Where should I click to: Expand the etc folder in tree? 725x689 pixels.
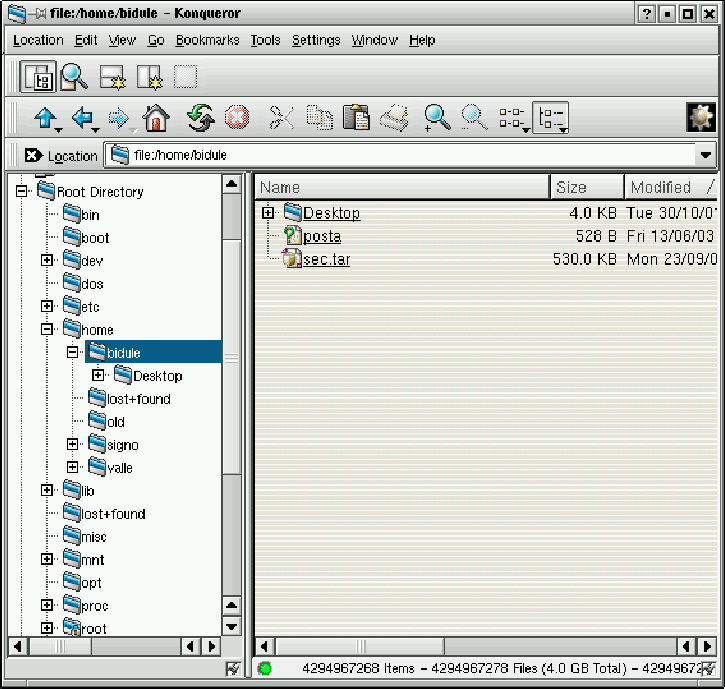click(47, 306)
